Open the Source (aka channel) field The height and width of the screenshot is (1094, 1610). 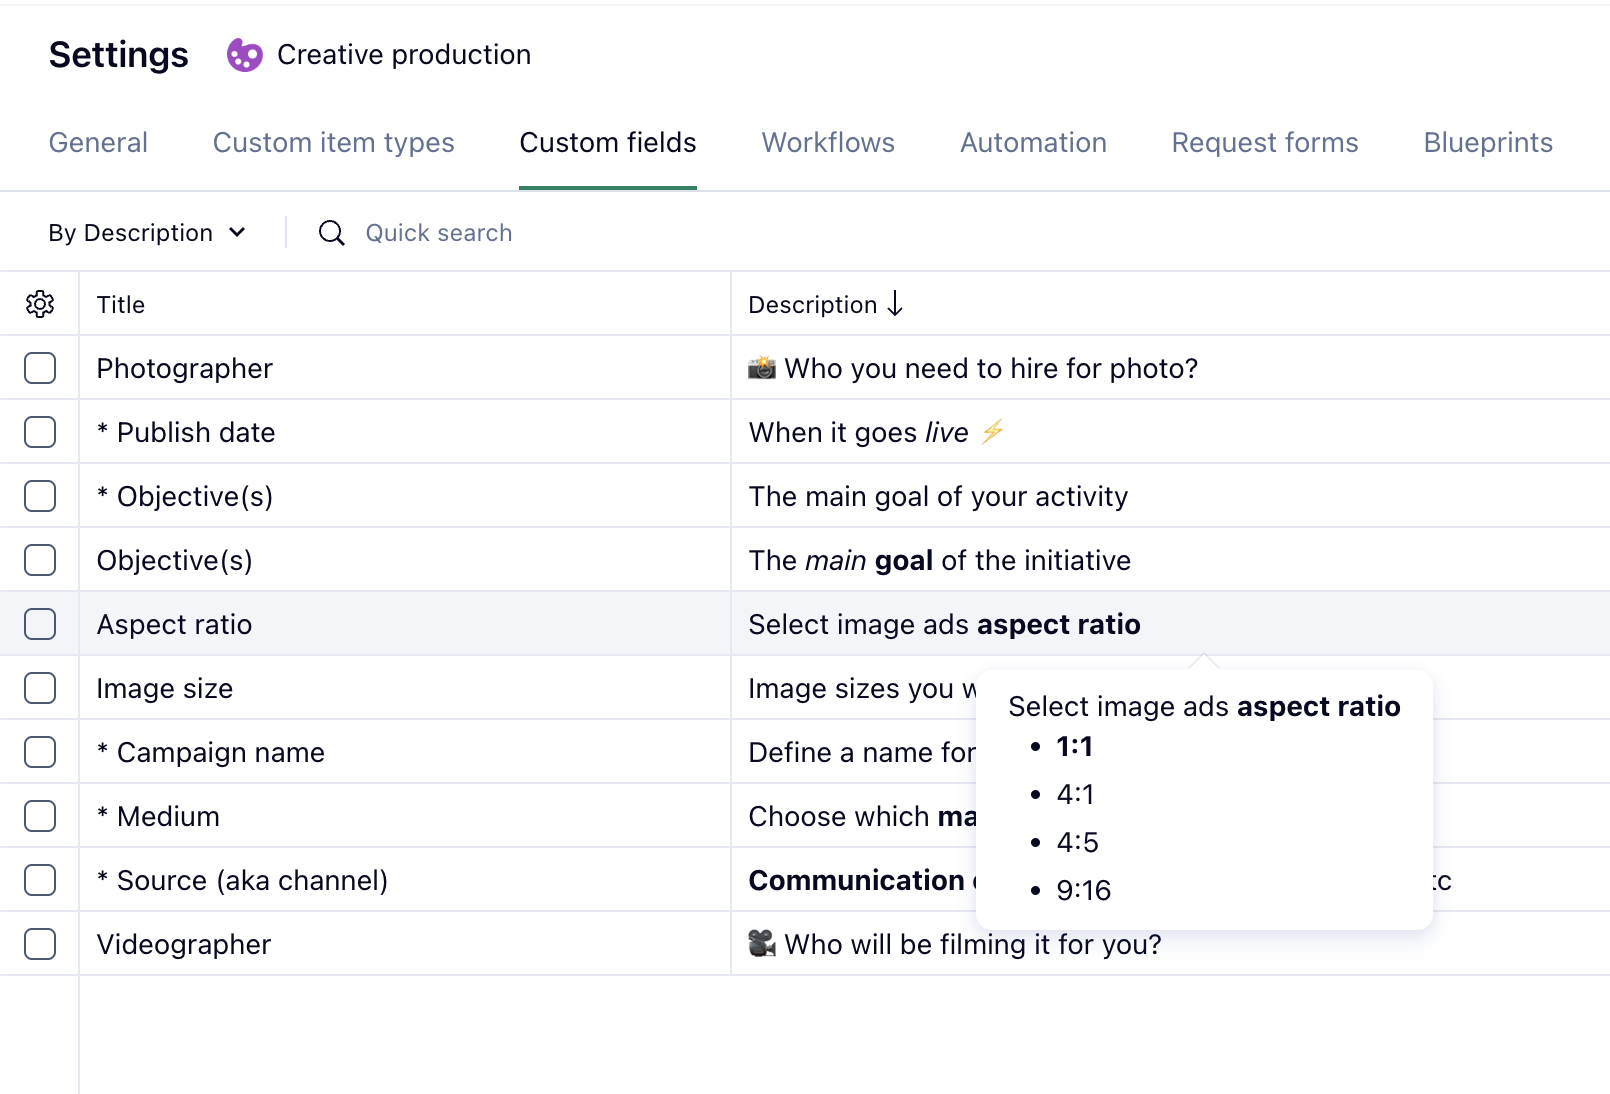252,880
